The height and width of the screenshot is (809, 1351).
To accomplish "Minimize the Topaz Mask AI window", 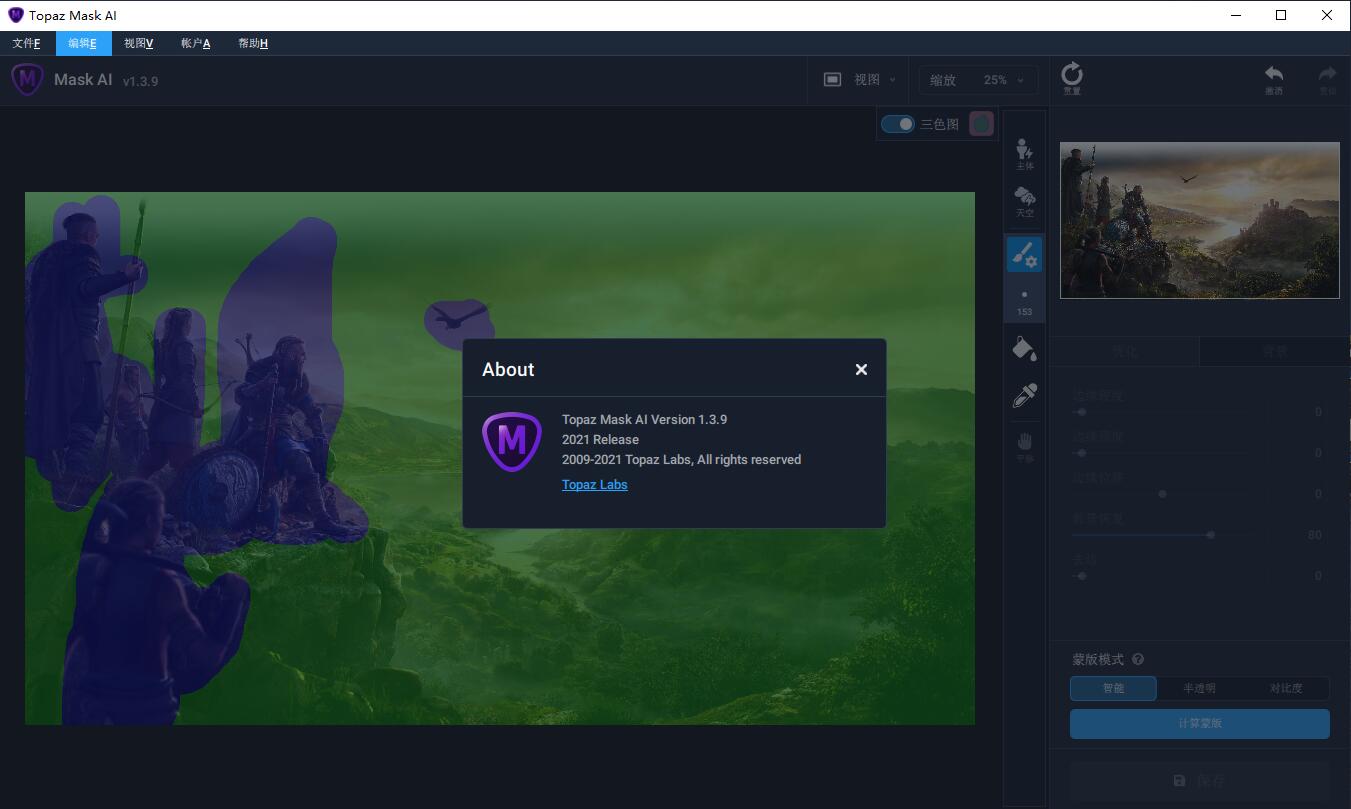I will click(1235, 15).
